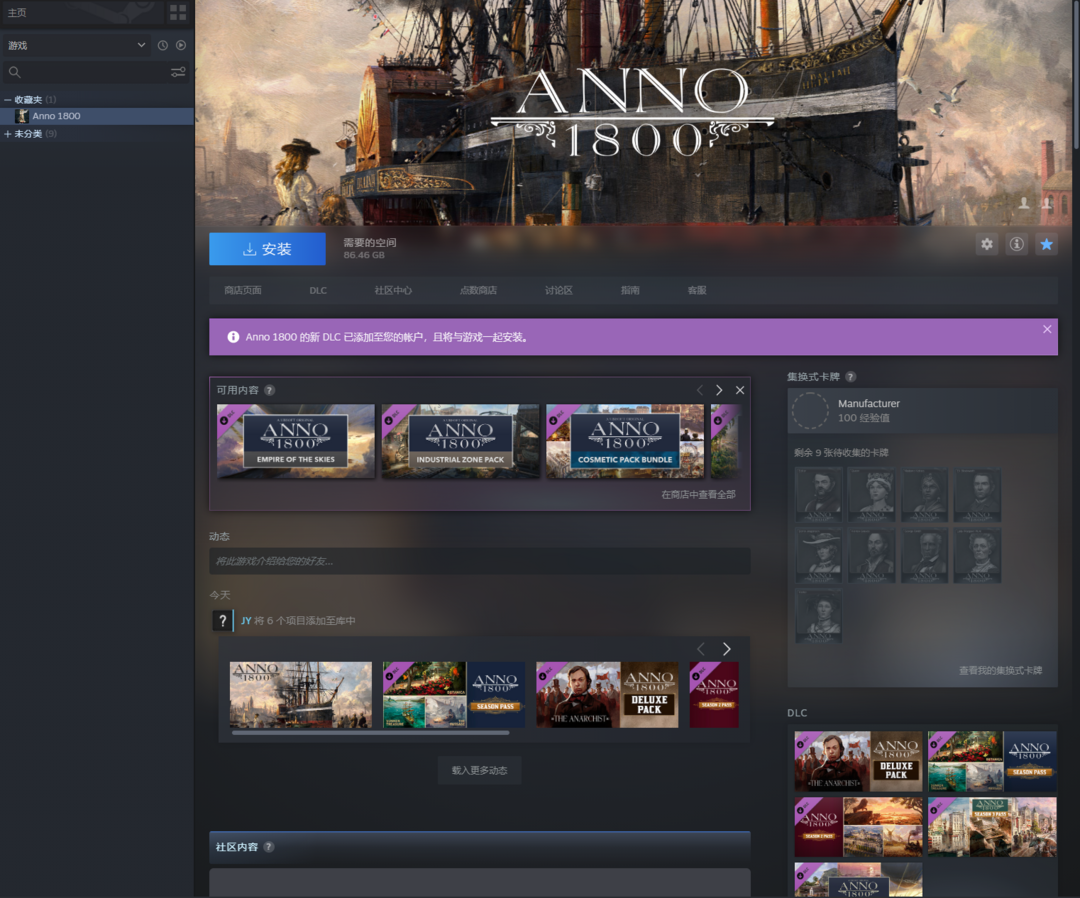The height and width of the screenshot is (898, 1080).
Task: Open the library filter options icon
Action: tap(178, 72)
